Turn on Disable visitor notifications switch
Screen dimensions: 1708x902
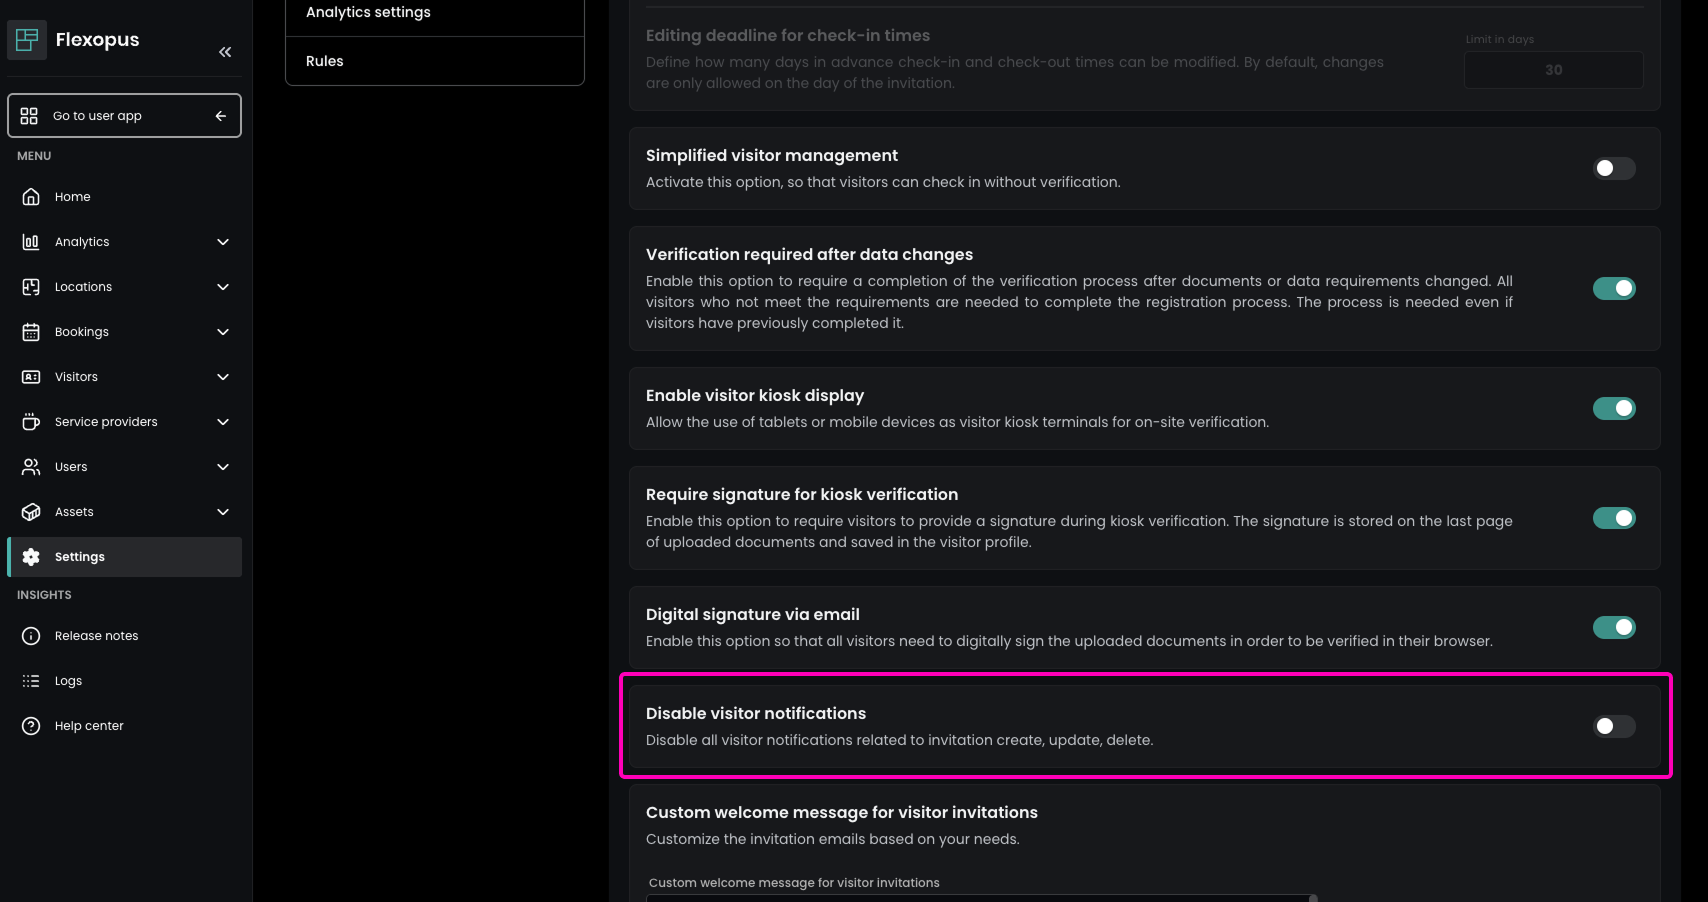tap(1613, 726)
